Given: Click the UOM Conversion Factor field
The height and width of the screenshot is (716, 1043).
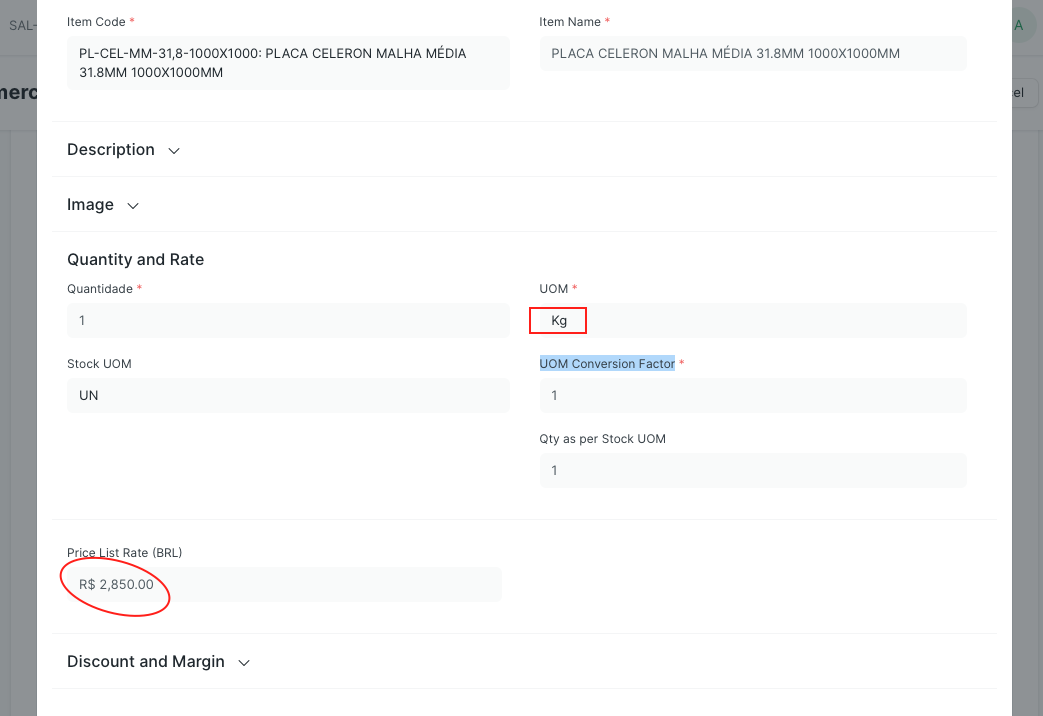Looking at the screenshot, I should 751,395.
